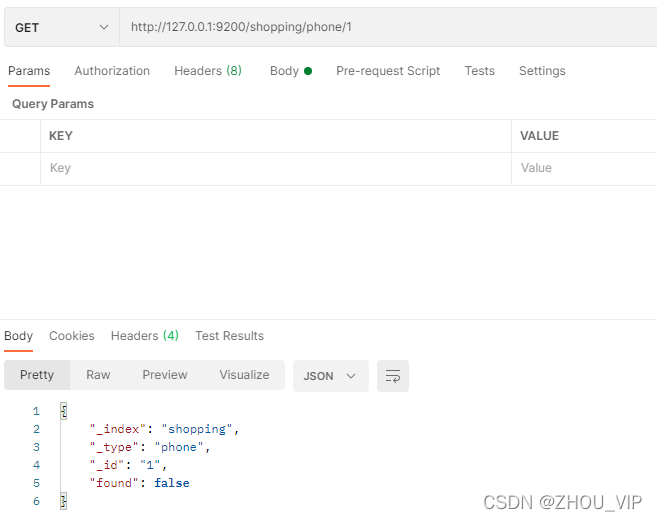Open the JSON format dropdown
Screen dimensions: 657x521
point(331,376)
